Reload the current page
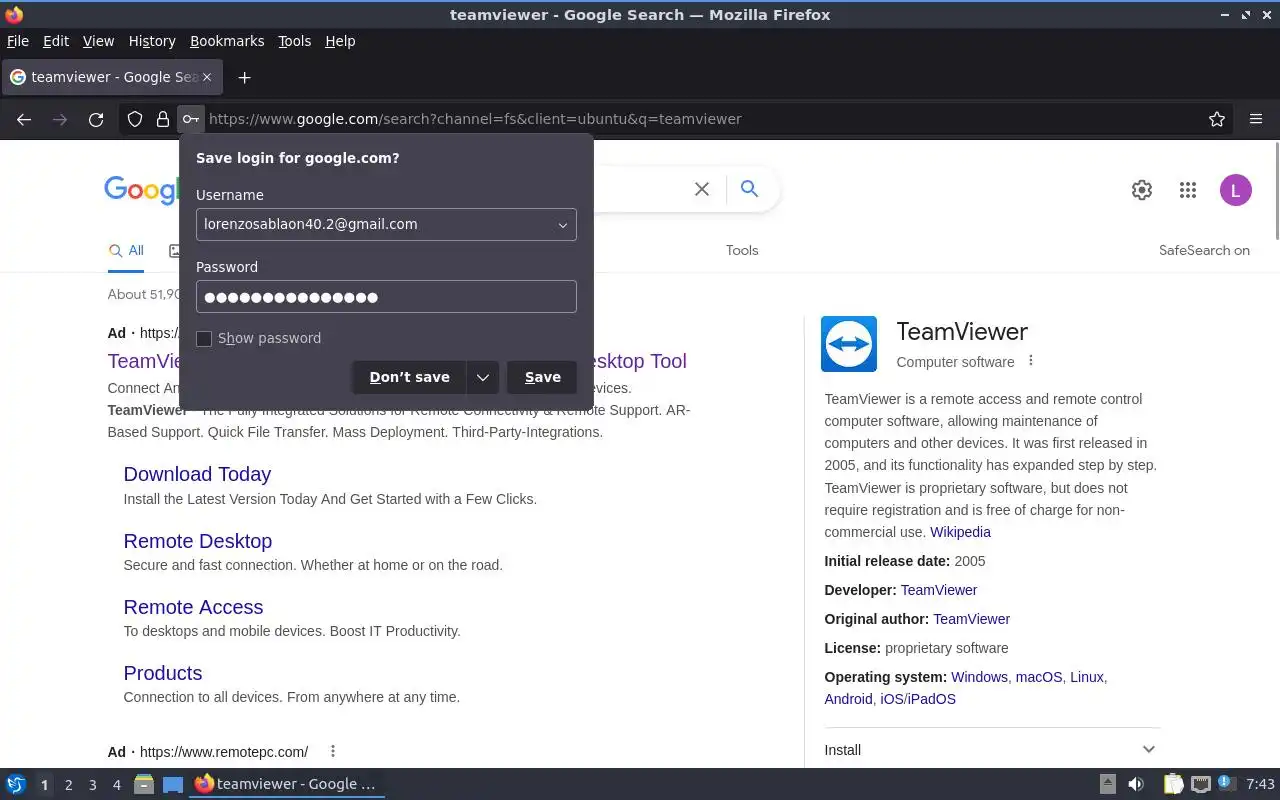This screenshot has height=800, width=1280. point(96,119)
